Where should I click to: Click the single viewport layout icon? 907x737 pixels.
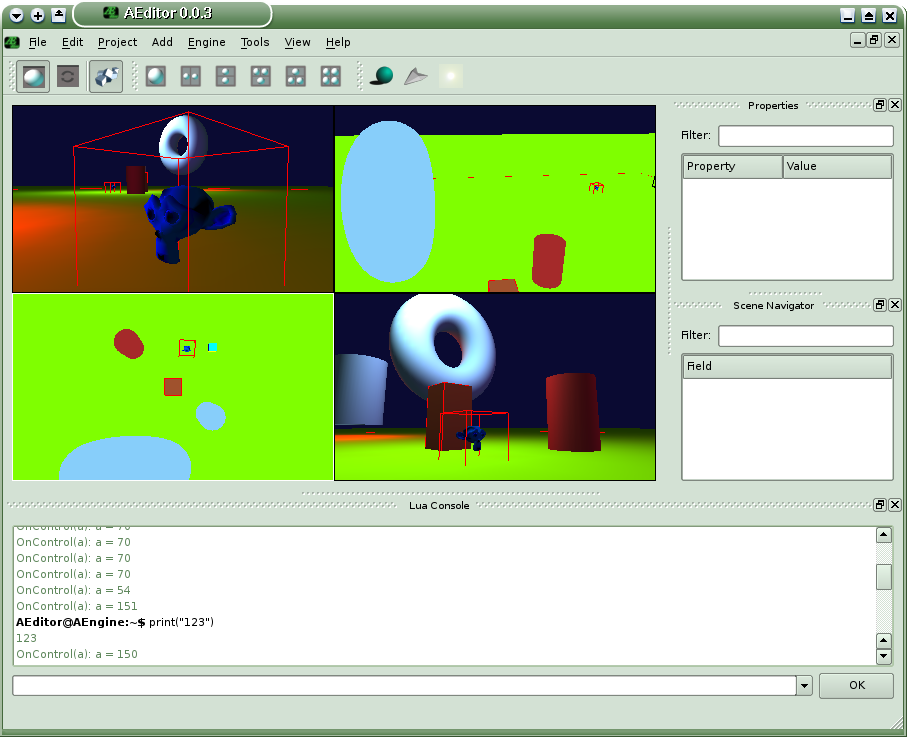[155, 76]
